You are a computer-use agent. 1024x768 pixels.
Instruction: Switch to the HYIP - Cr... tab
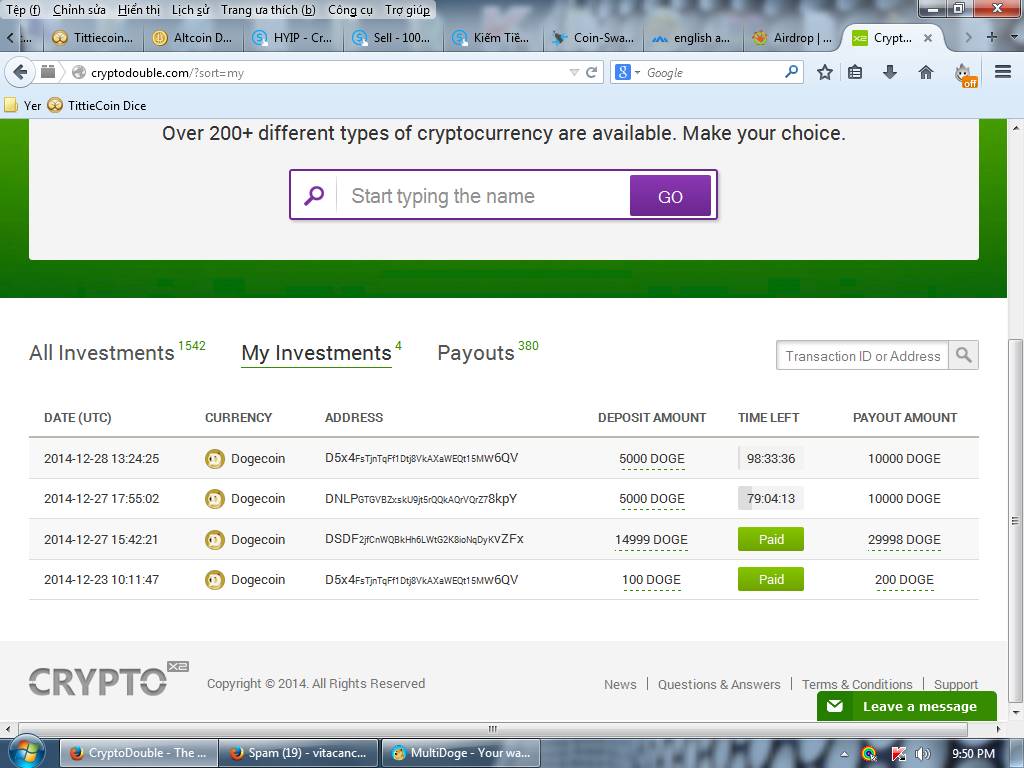[x=293, y=38]
